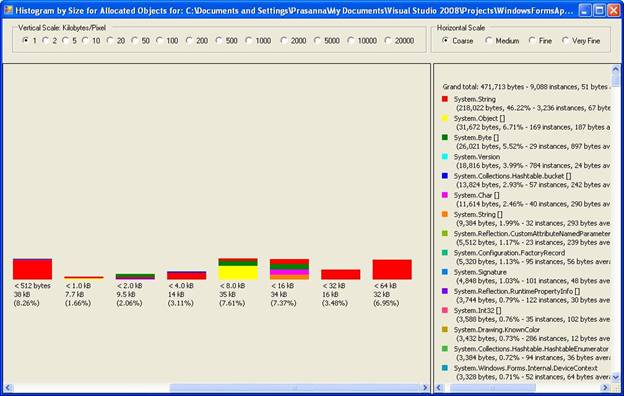Select the < 64 kB histogram bar
This screenshot has height=396, width=624.
pyautogui.click(x=392, y=269)
